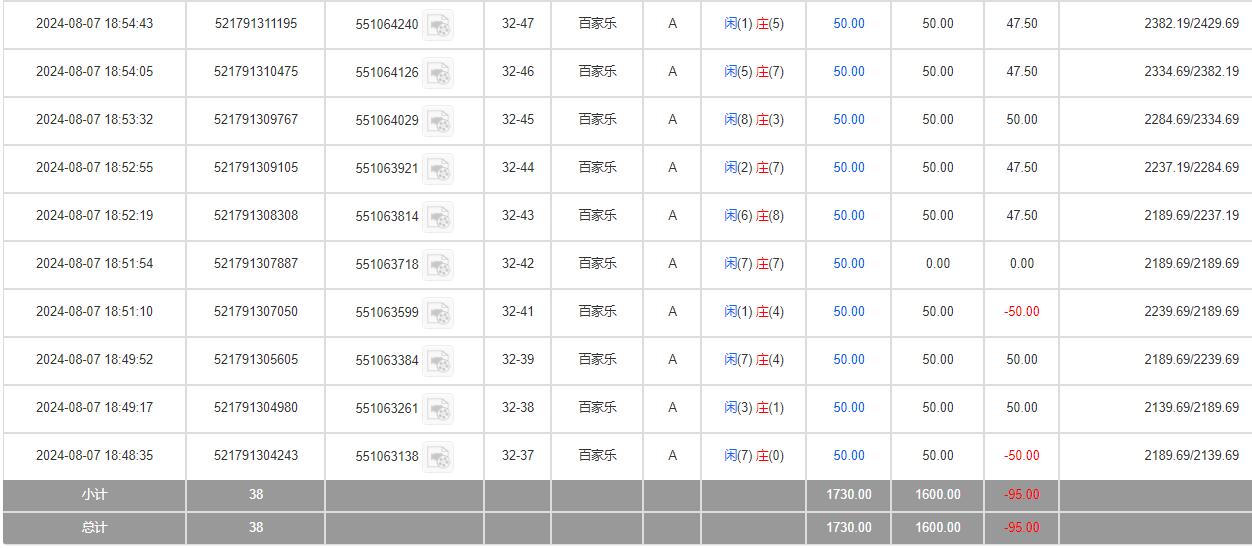
Task: View the replay icon for 551063261
Action: point(438,409)
